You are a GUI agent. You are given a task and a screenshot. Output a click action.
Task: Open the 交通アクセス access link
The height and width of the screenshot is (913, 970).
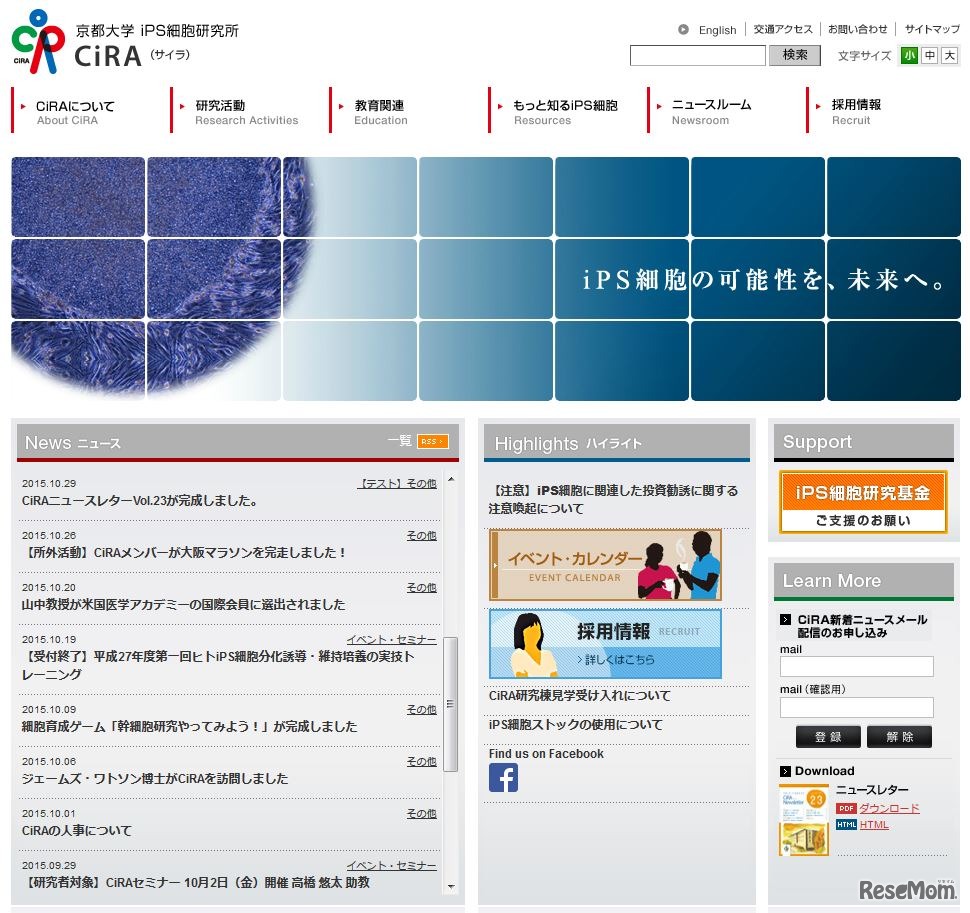[783, 29]
